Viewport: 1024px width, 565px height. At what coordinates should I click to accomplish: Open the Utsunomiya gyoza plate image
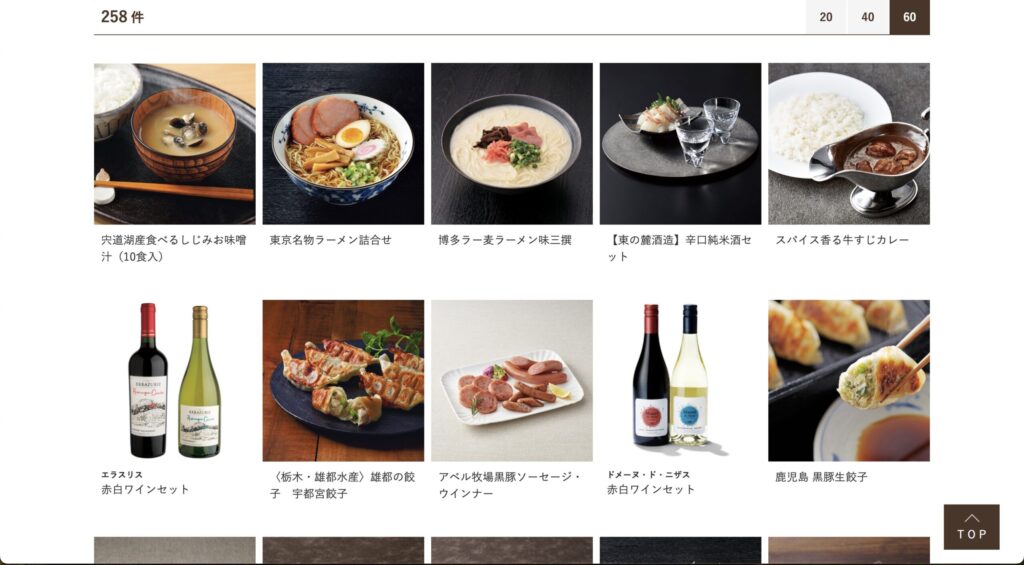point(343,381)
